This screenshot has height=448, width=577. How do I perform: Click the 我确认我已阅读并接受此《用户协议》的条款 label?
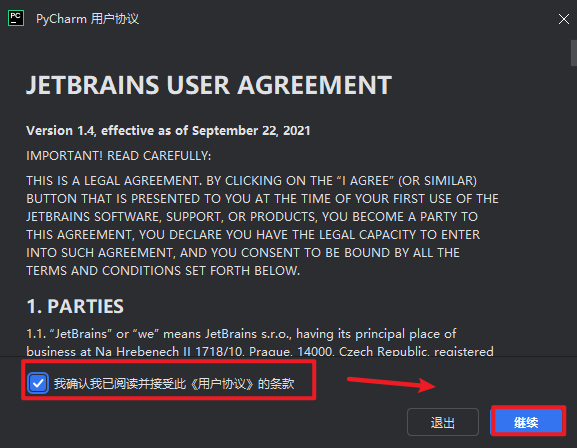[x=174, y=384]
